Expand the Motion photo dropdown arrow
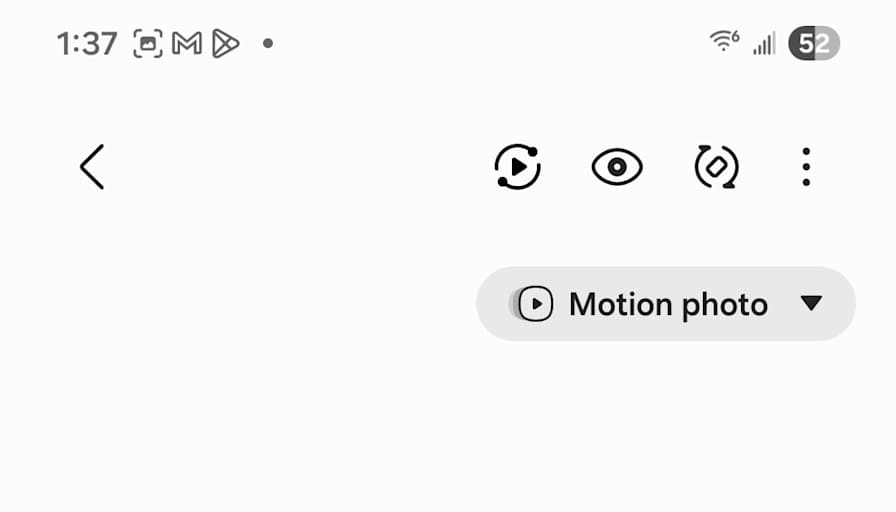This screenshot has height=512, width=896. click(x=811, y=303)
